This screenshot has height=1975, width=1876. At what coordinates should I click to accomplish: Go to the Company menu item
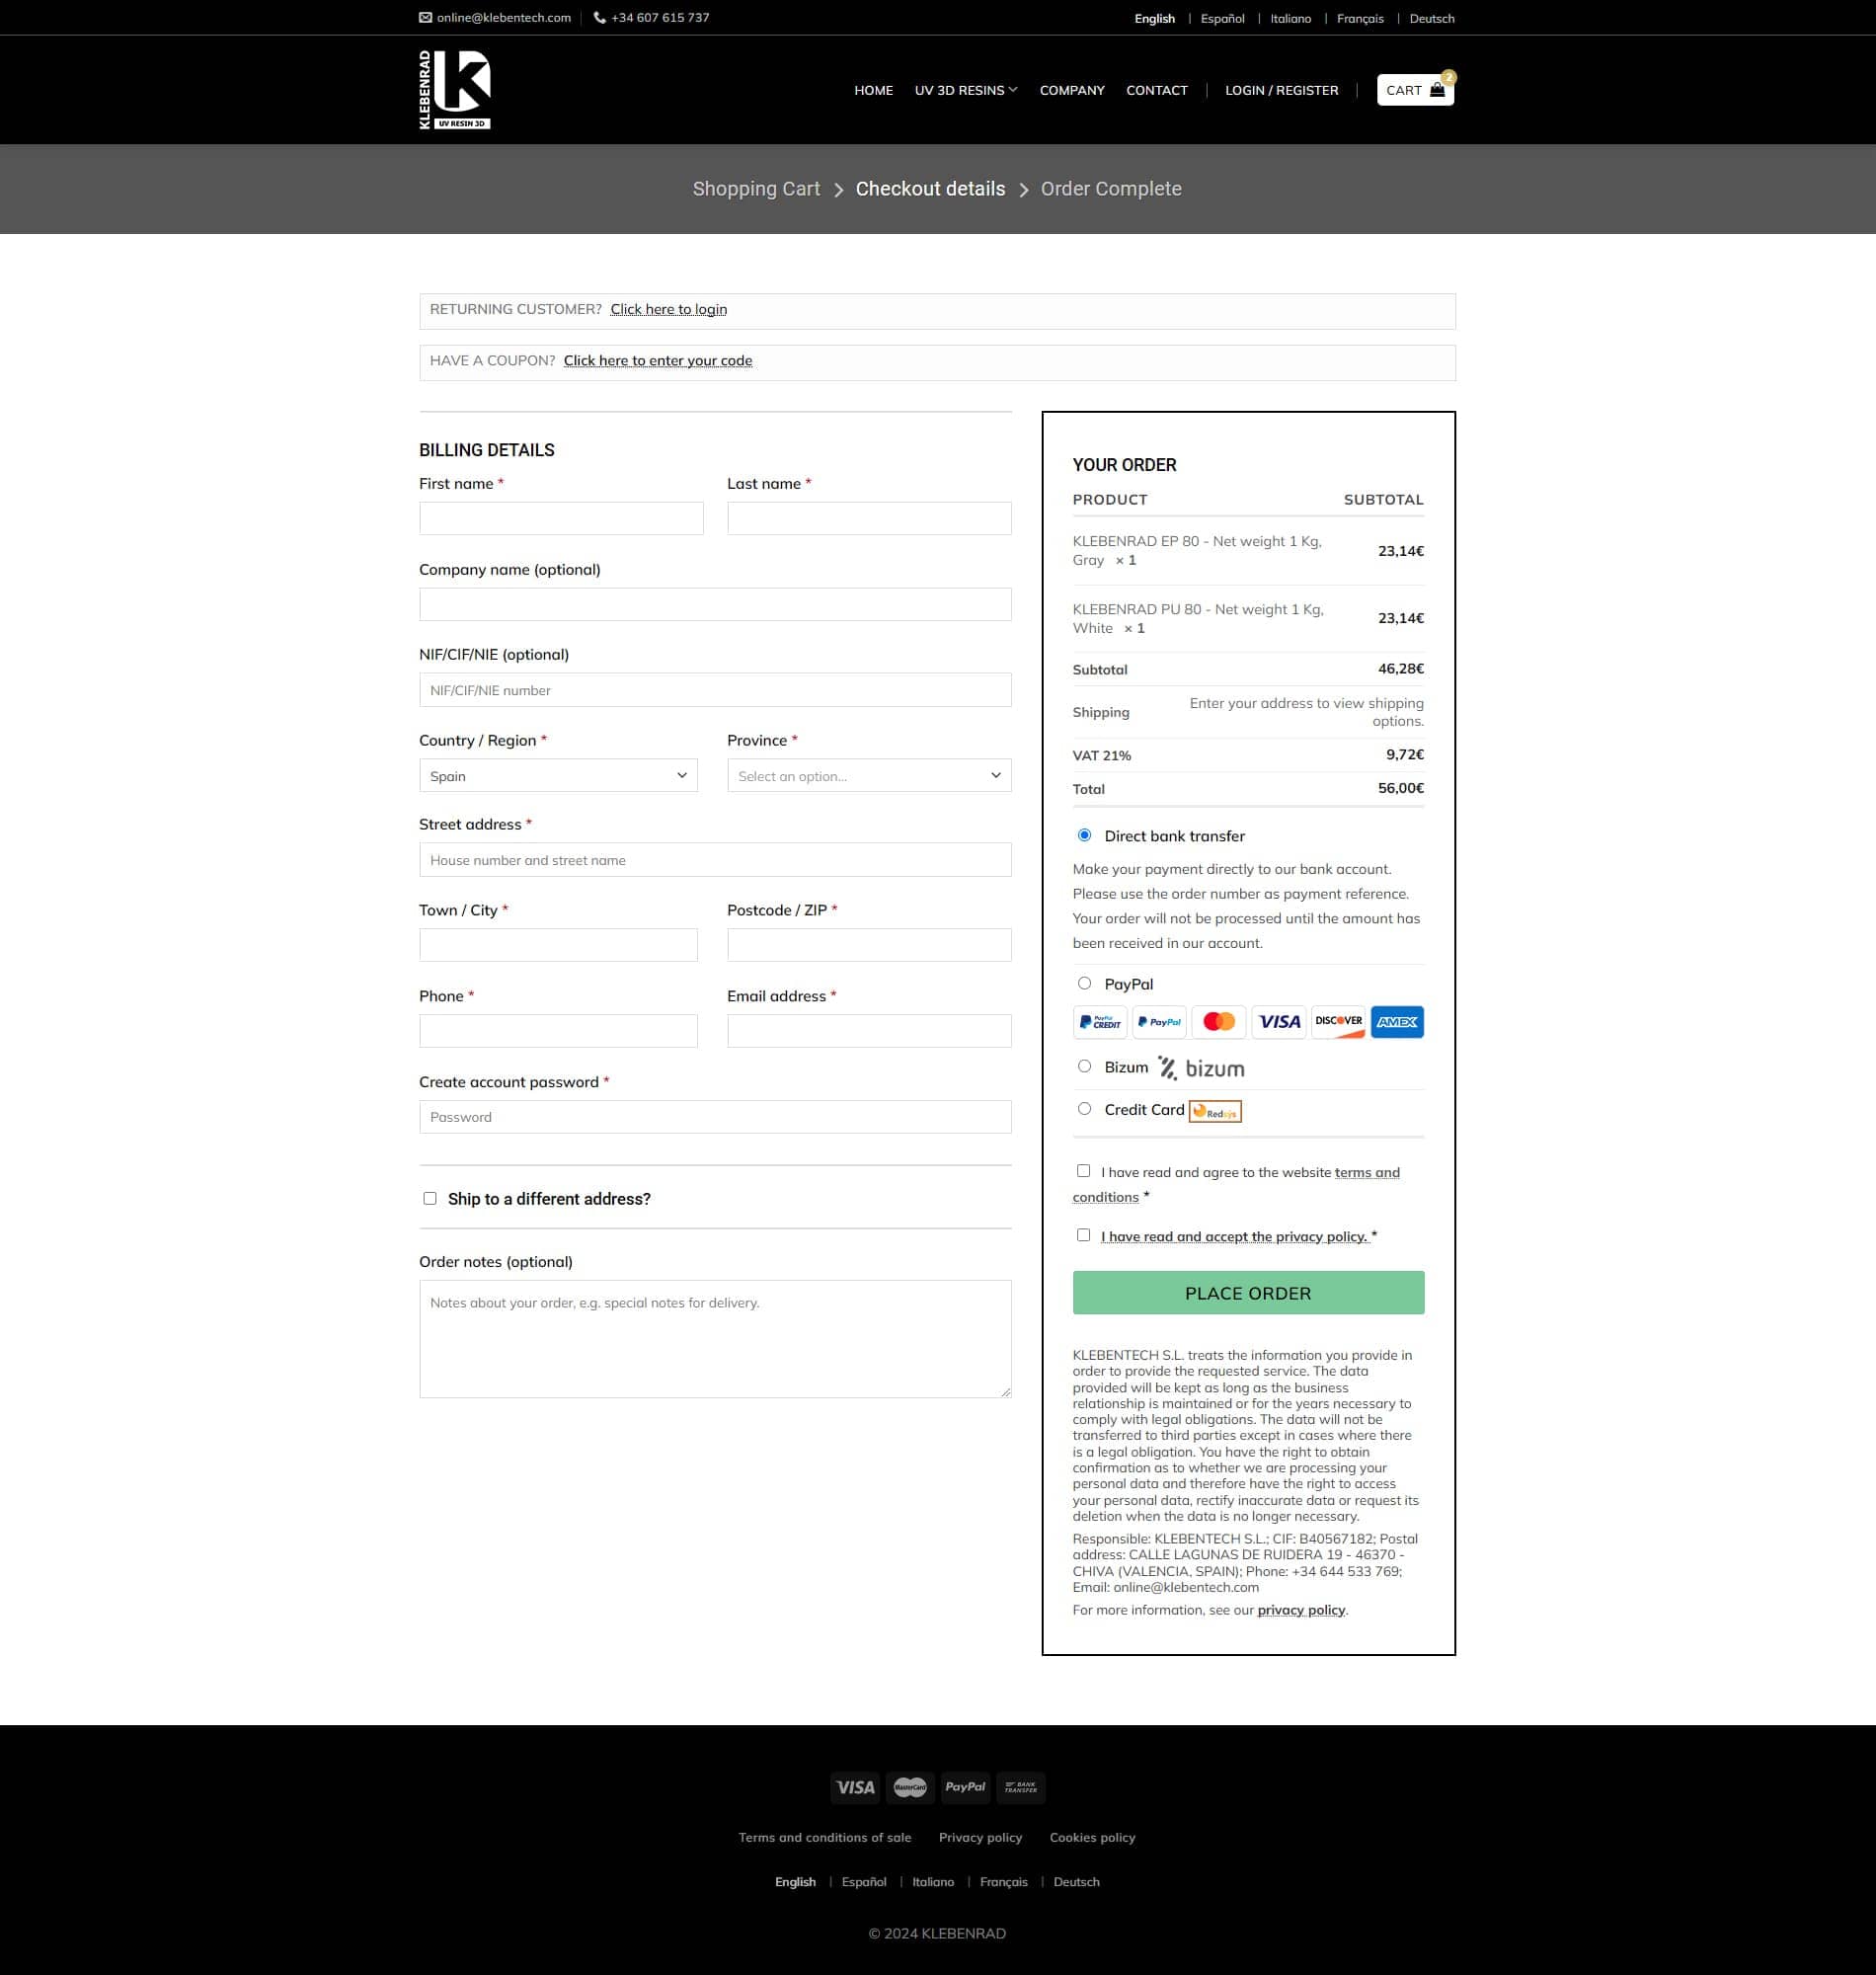[x=1071, y=90]
